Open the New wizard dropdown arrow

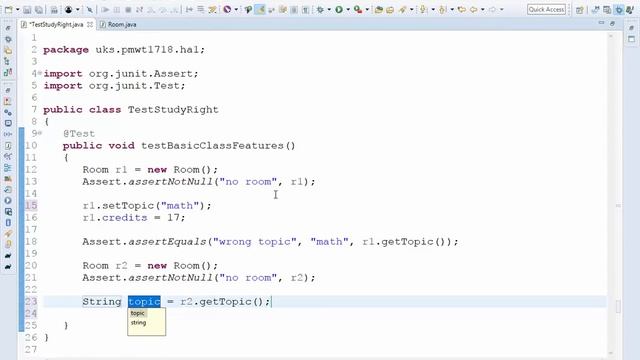point(18,9)
